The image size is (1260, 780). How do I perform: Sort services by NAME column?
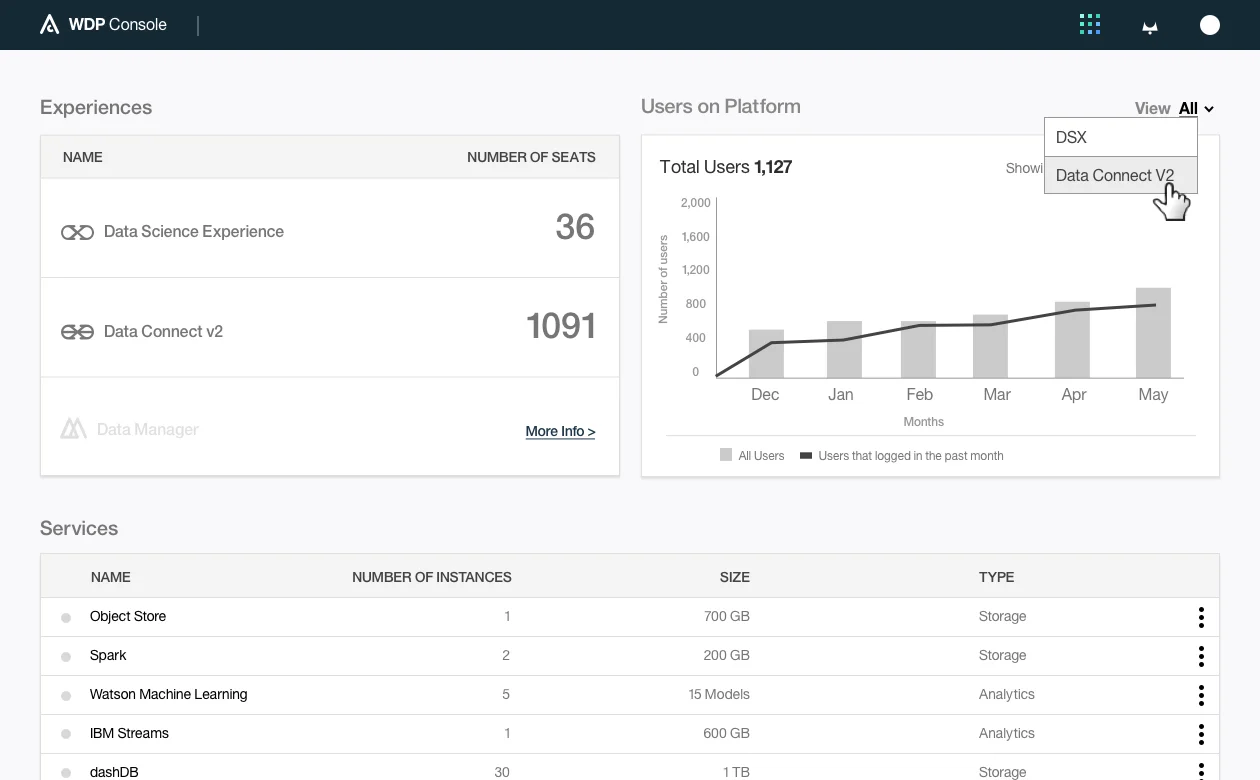coord(111,577)
